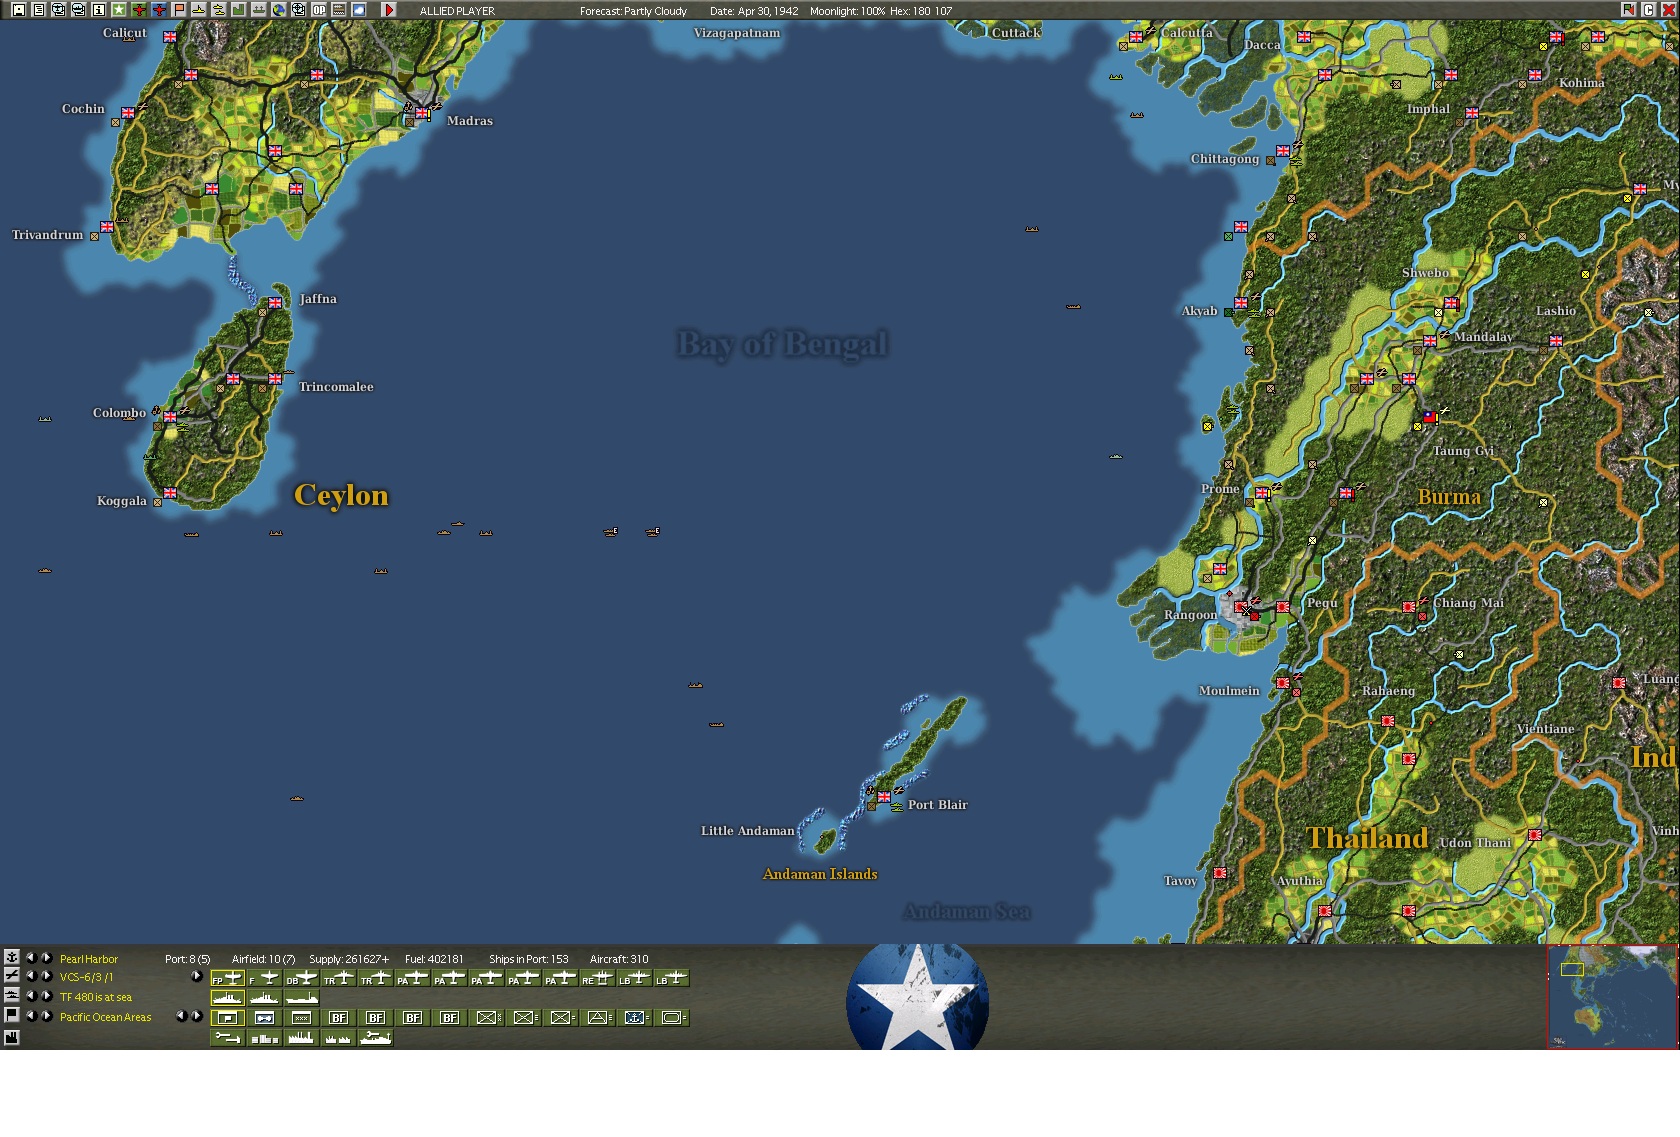Go to previous air unit before VCS-6/3

tap(30, 976)
